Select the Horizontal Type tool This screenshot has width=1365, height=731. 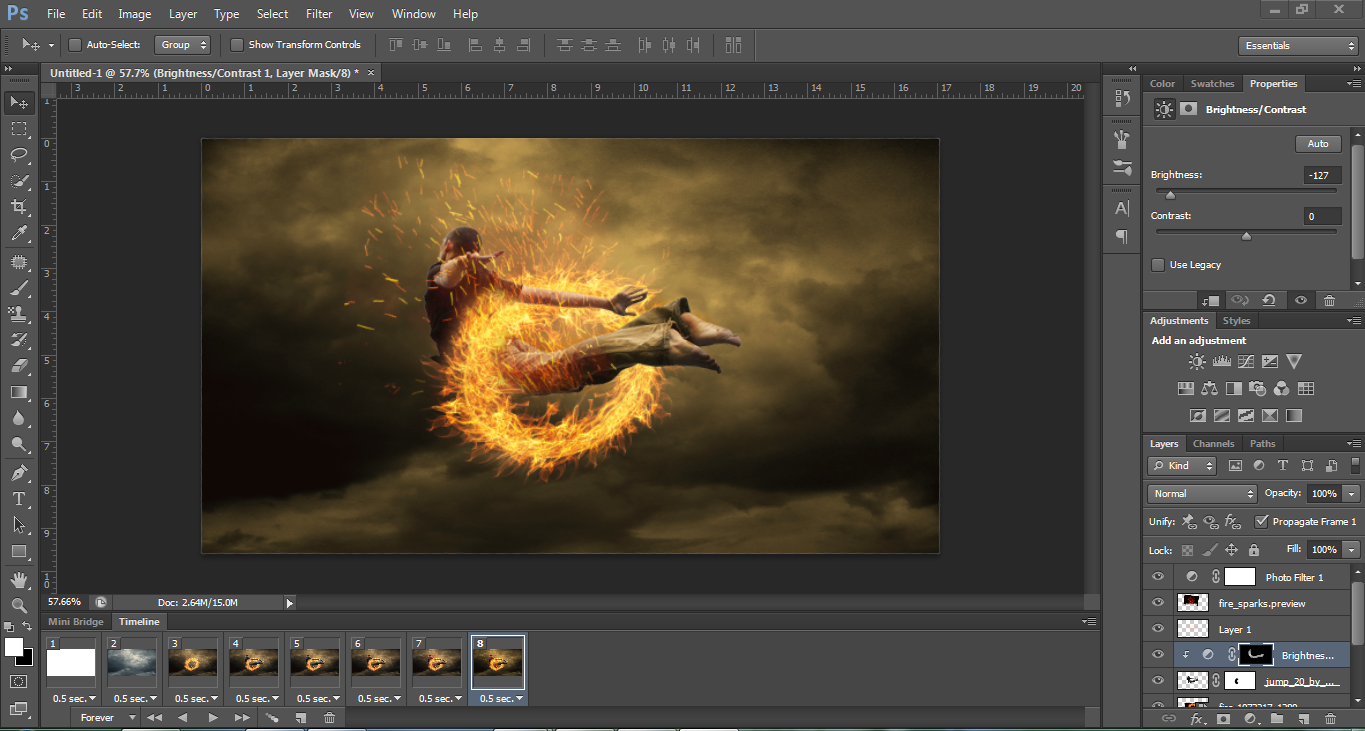pyautogui.click(x=19, y=498)
